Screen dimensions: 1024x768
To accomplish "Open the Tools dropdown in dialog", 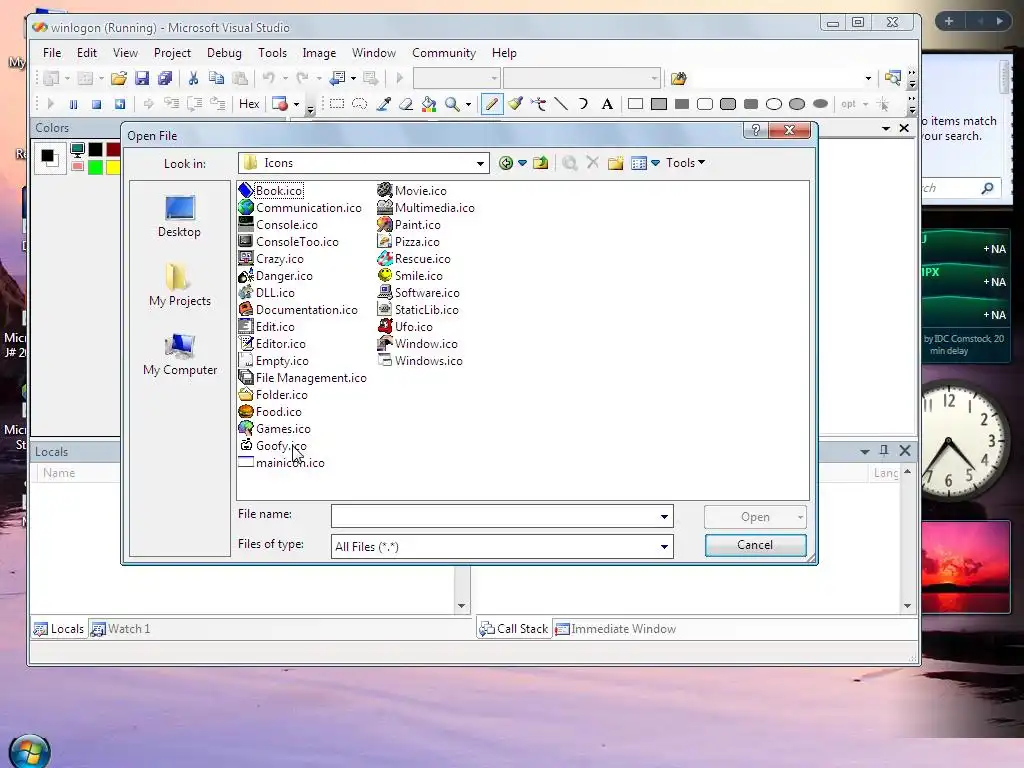I will point(685,163).
